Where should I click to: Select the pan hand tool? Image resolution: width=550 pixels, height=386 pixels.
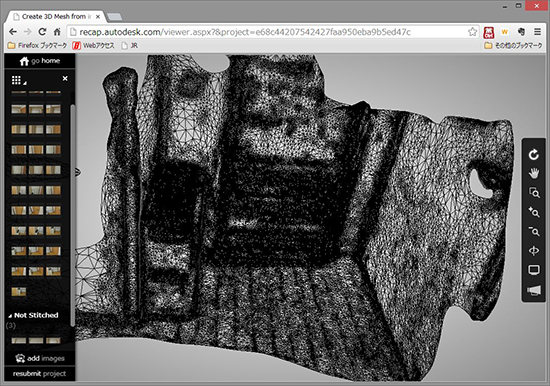(x=534, y=173)
